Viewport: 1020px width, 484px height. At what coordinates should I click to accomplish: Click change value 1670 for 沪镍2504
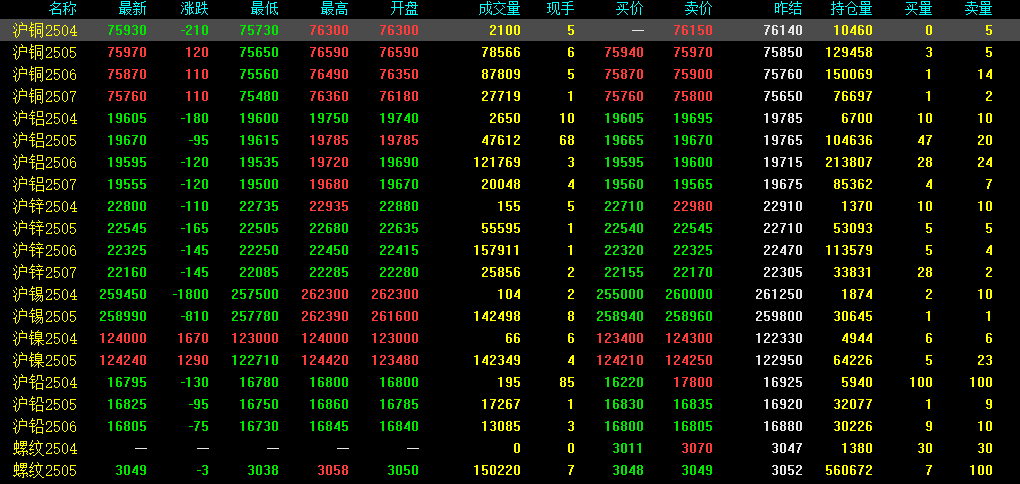194,338
